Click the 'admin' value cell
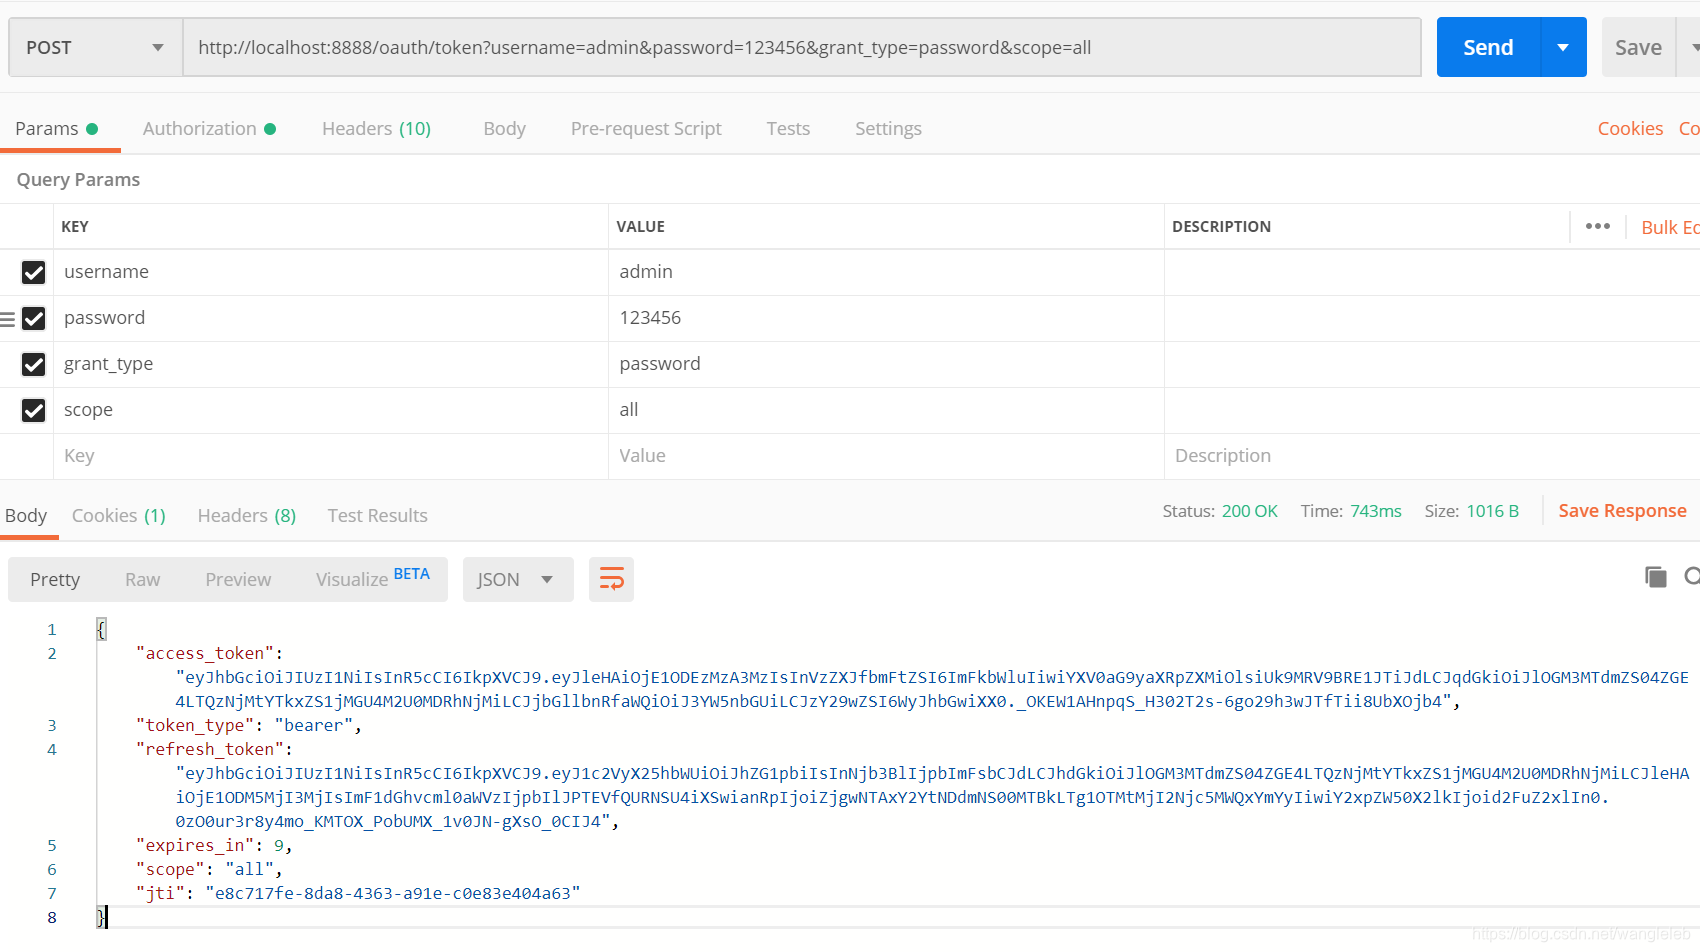Image resolution: width=1700 pixels, height=952 pixels. tap(886, 272)
